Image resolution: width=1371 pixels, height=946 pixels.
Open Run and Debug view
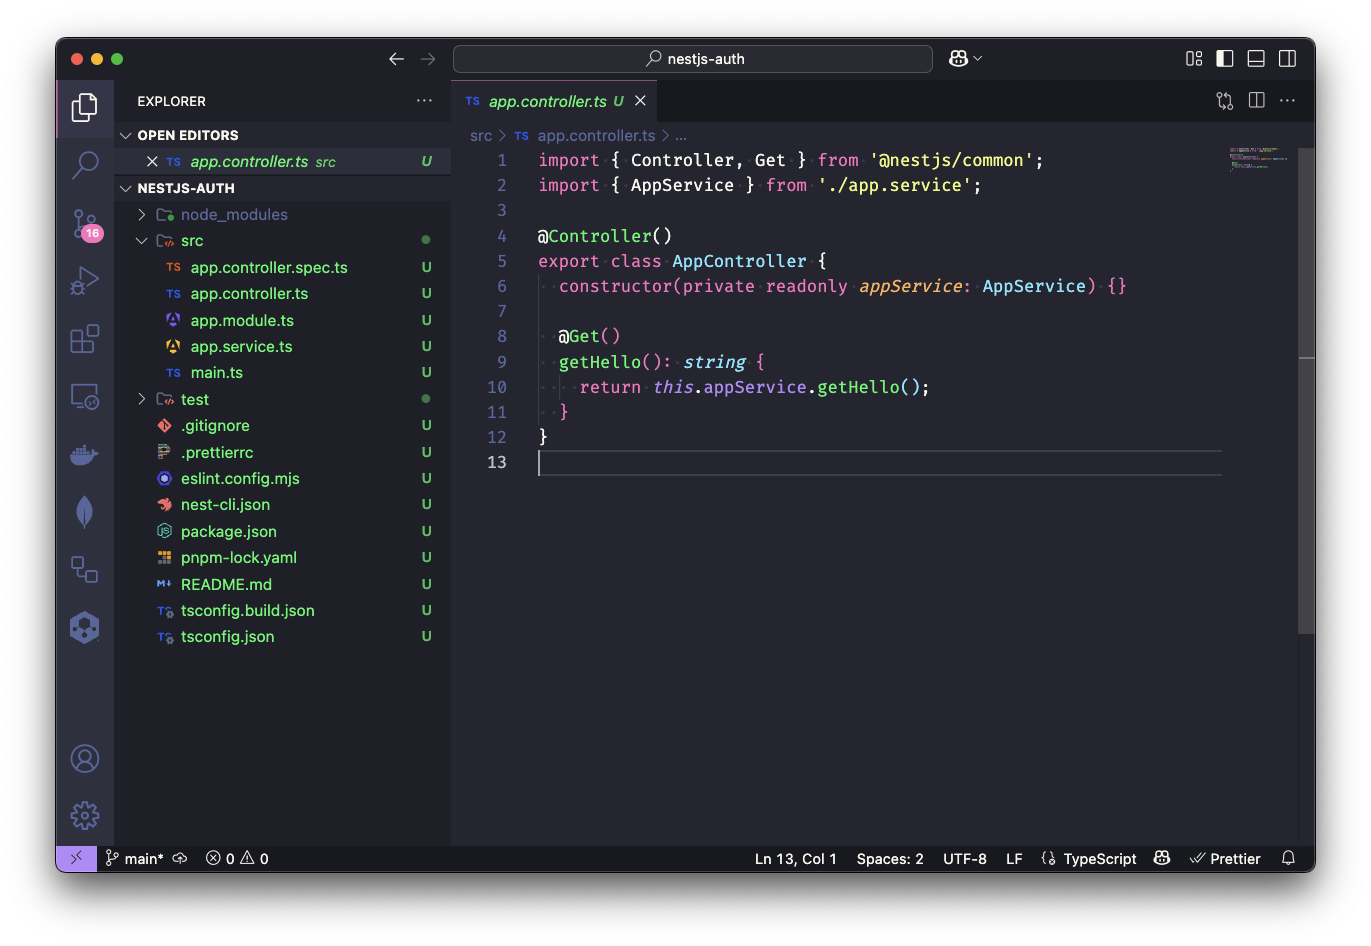pyautogui.click(x=85, y=281)
